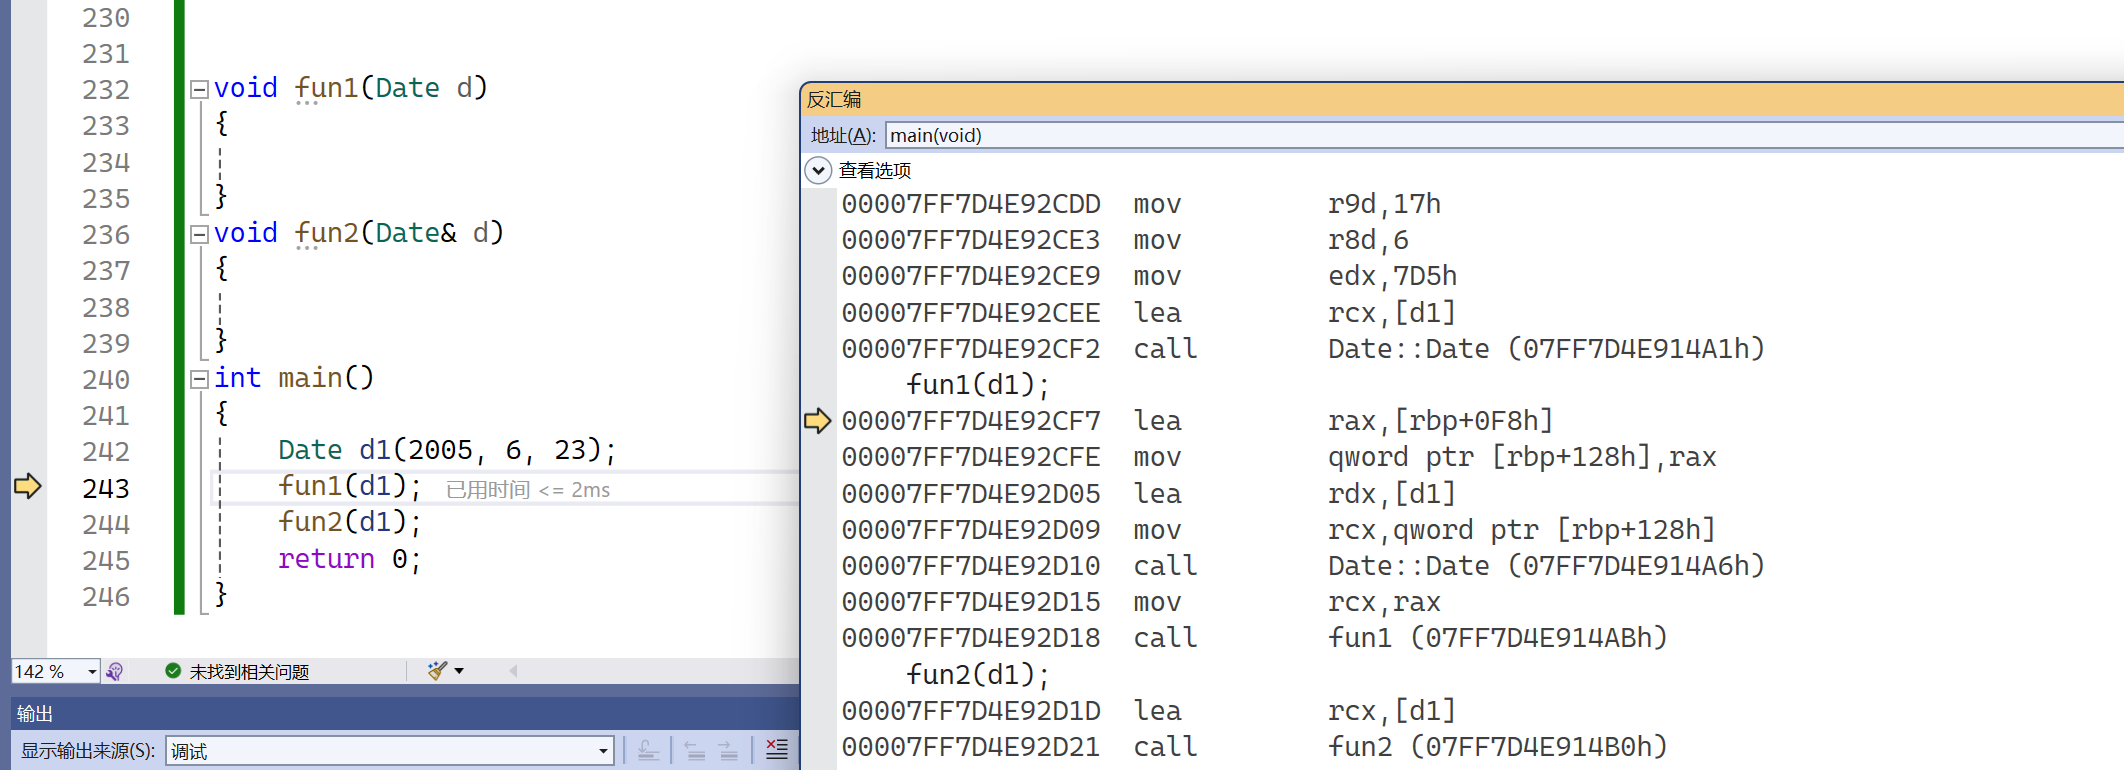Screen dimensions: 2124x770
Task: Click the 'fun1(d1);' source label in disassembly
Action: (x=978, y=385)
